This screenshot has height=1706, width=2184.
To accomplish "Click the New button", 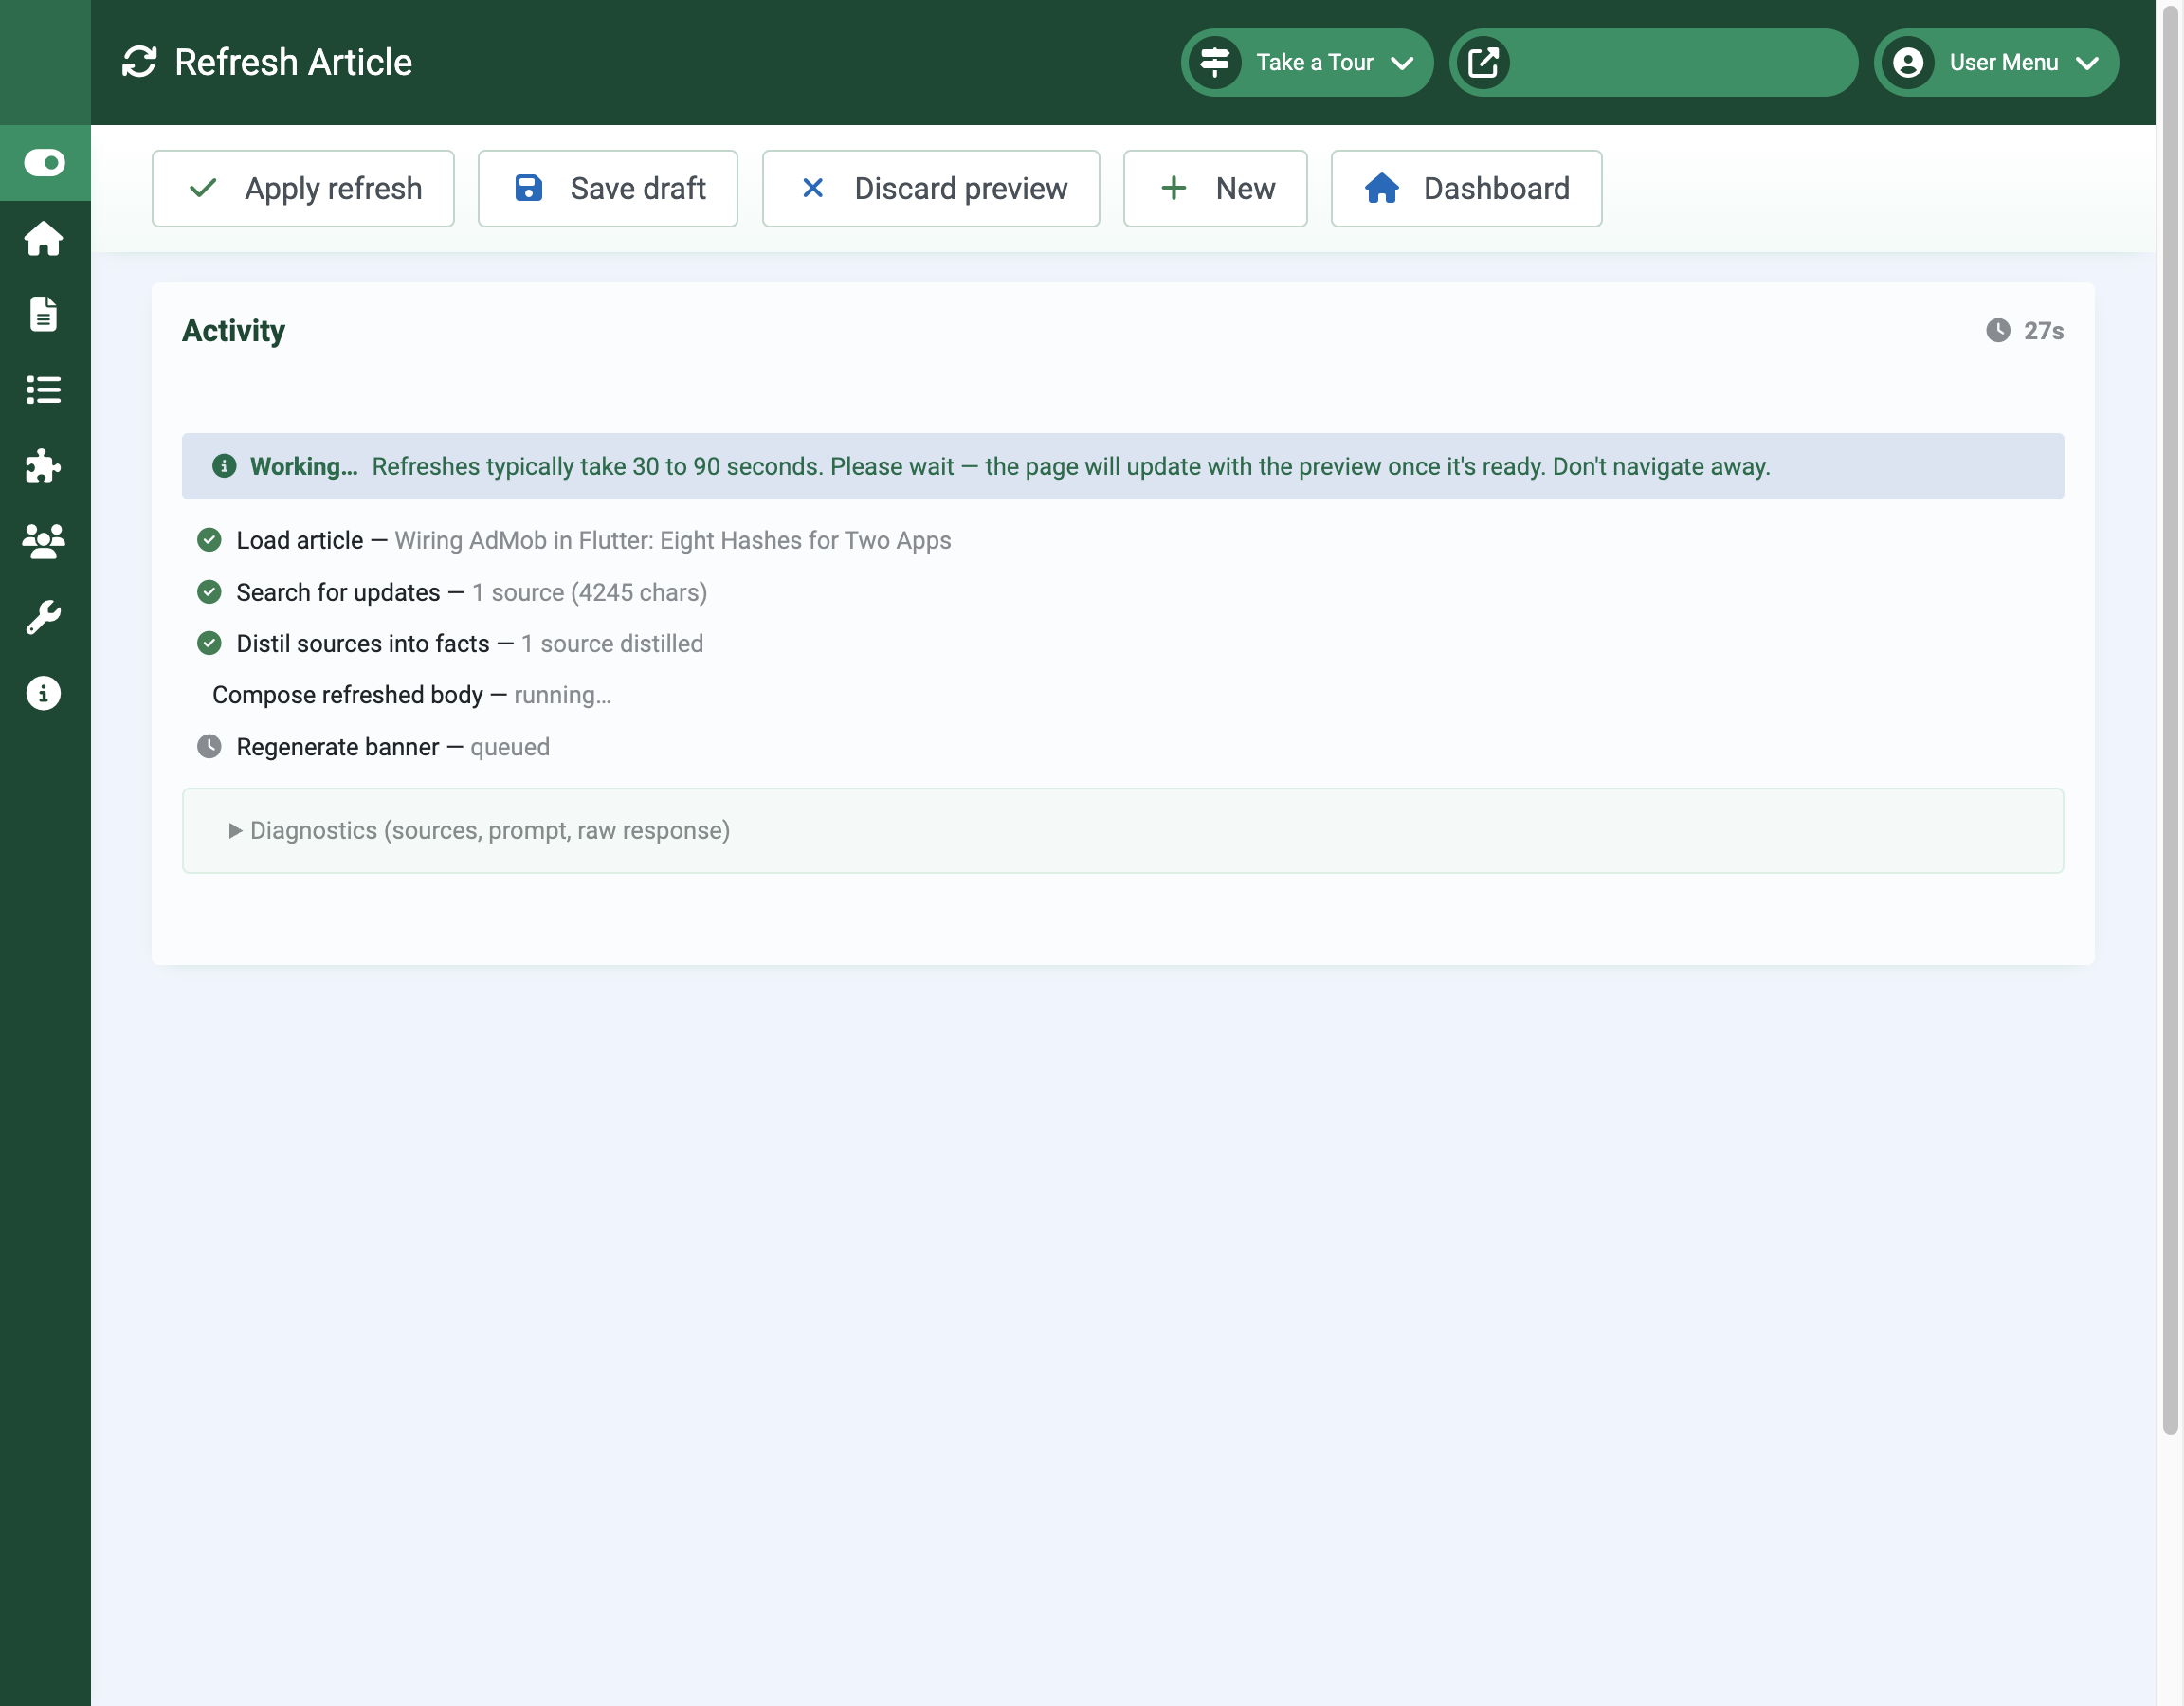I will coord(1215,188).
